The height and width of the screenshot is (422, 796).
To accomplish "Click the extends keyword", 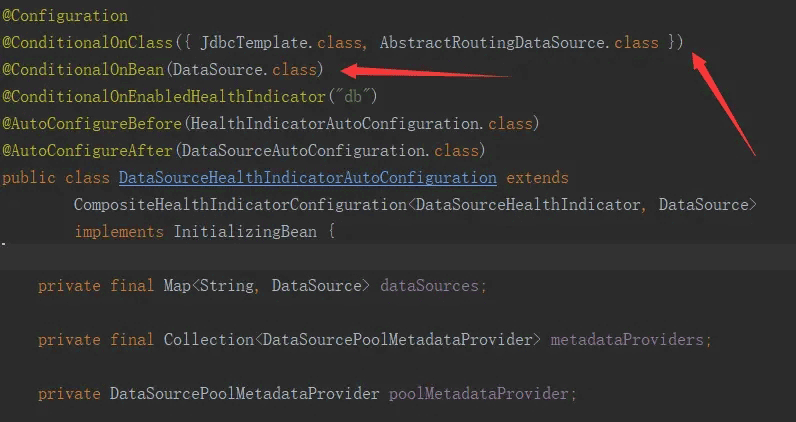I will tap(537, 178).
